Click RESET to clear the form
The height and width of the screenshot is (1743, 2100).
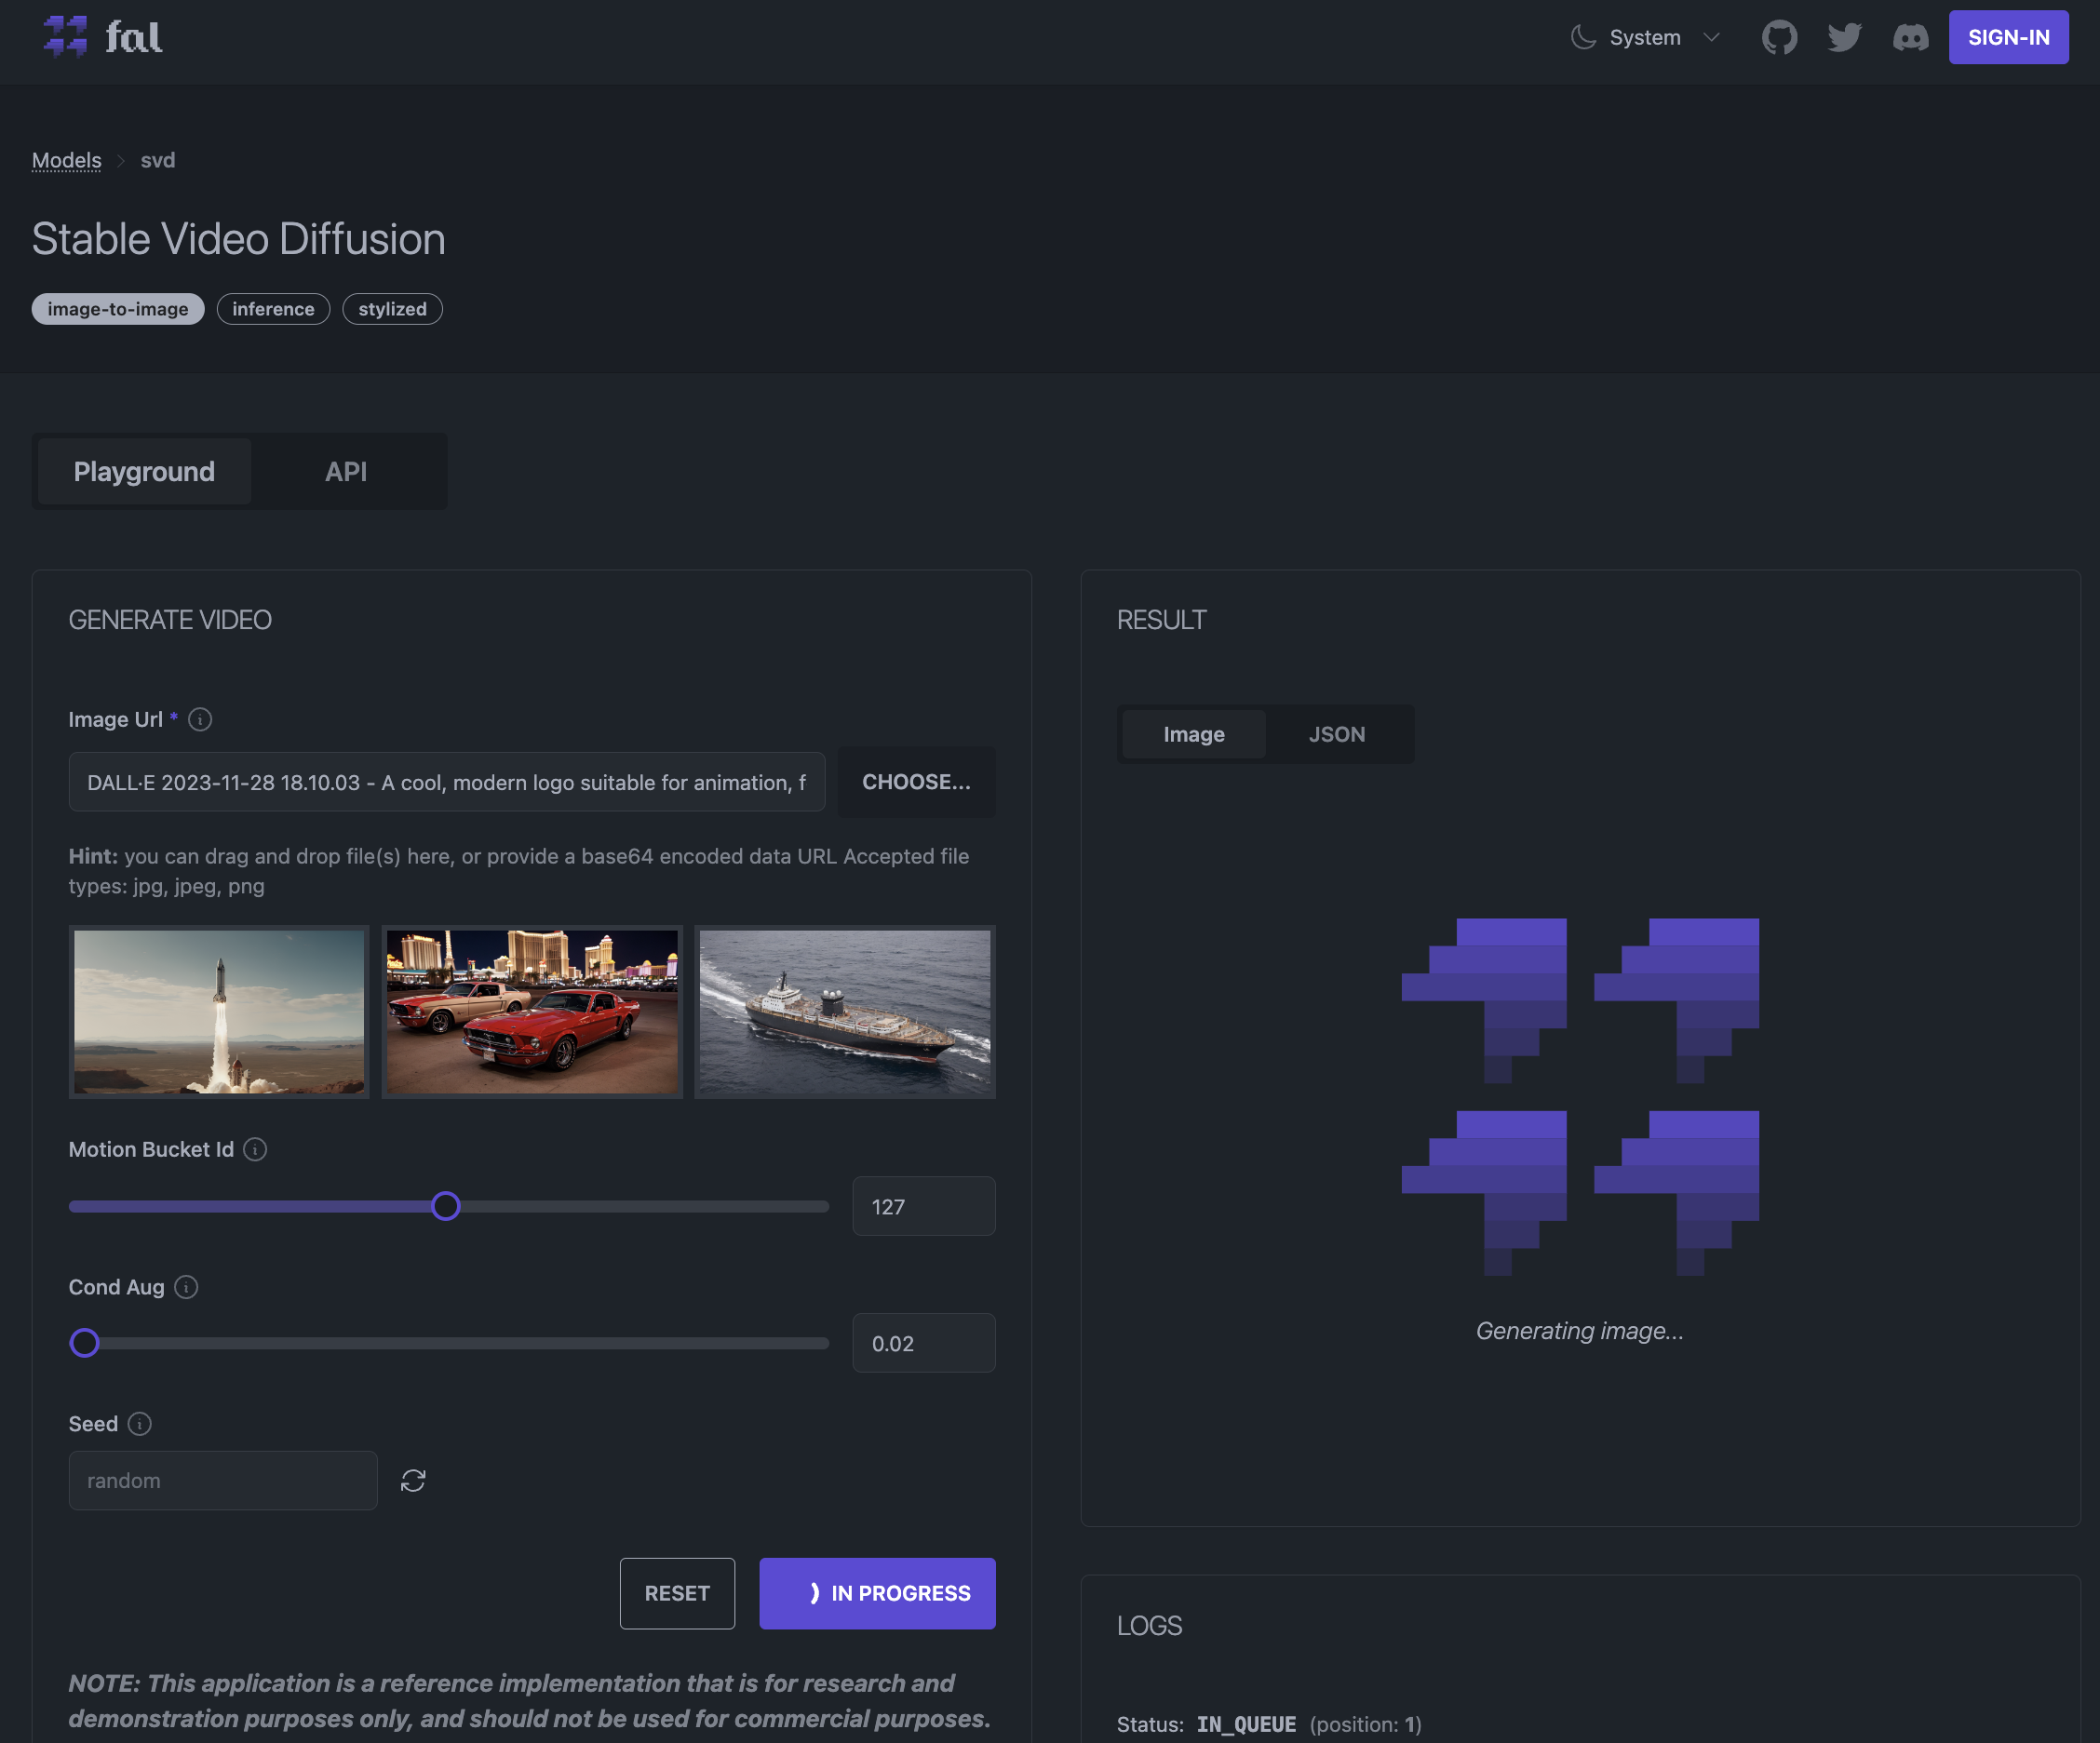pyautogui.click(x=679, y=1593)
